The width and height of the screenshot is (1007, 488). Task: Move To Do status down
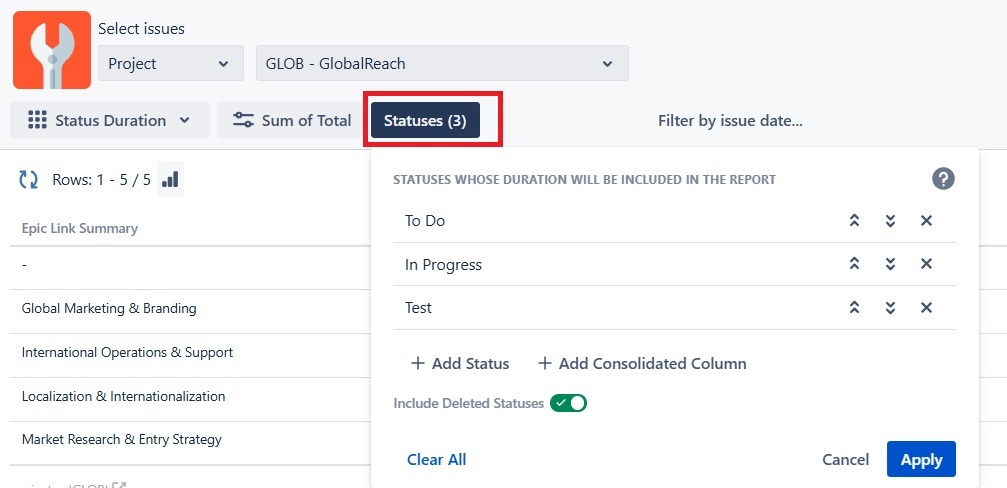[x=890, y=221]
